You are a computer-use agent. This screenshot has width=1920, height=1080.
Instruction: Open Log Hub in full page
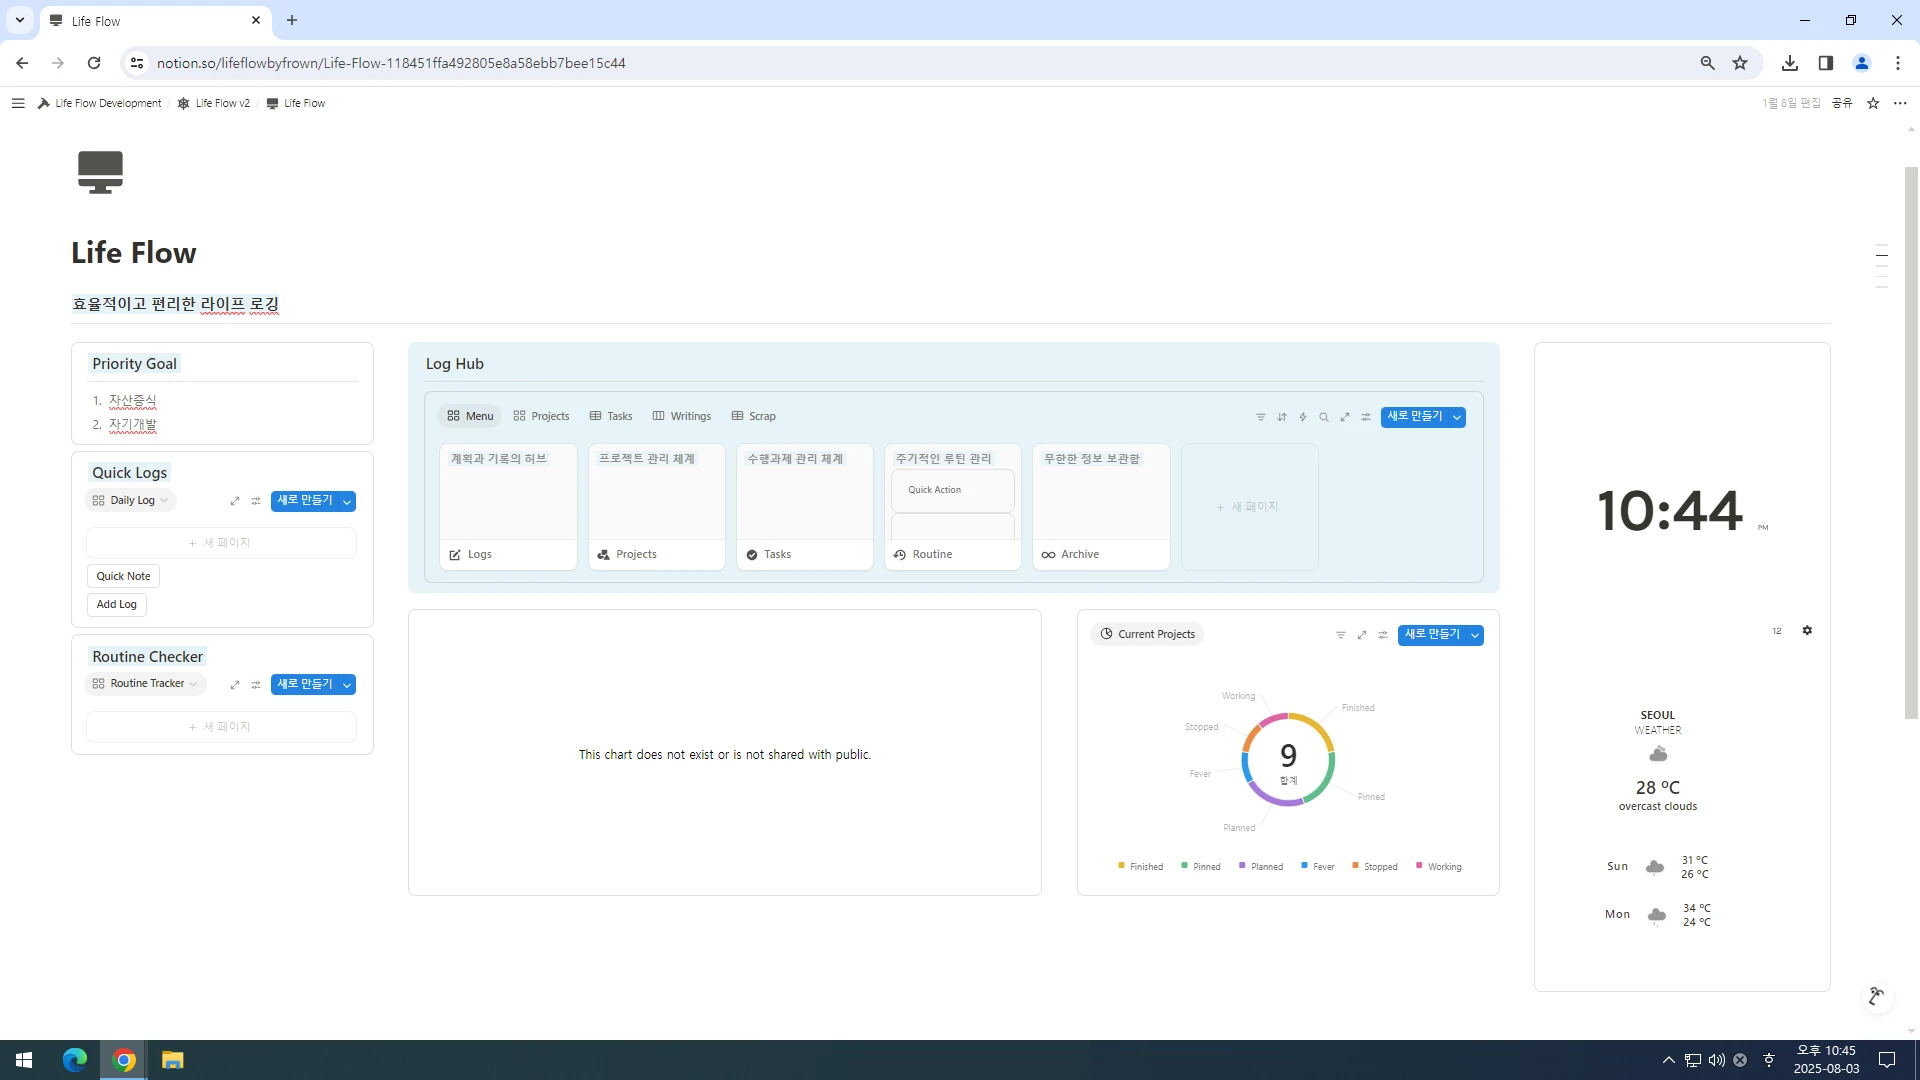pyautogui.click(x=1344, y=417)
